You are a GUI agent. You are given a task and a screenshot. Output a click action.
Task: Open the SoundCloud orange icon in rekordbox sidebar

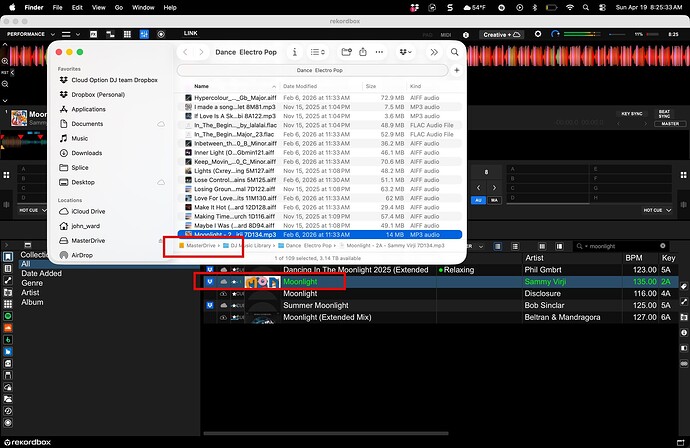click(8, 328)
